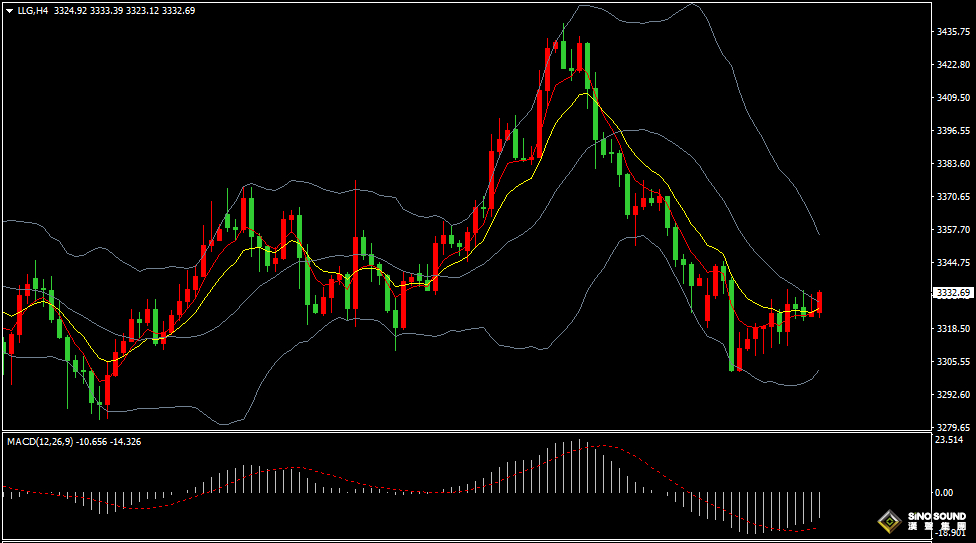Click the 3409.50 price axis label
Viewport: 976px width, 543px height.
coord(953,98)
